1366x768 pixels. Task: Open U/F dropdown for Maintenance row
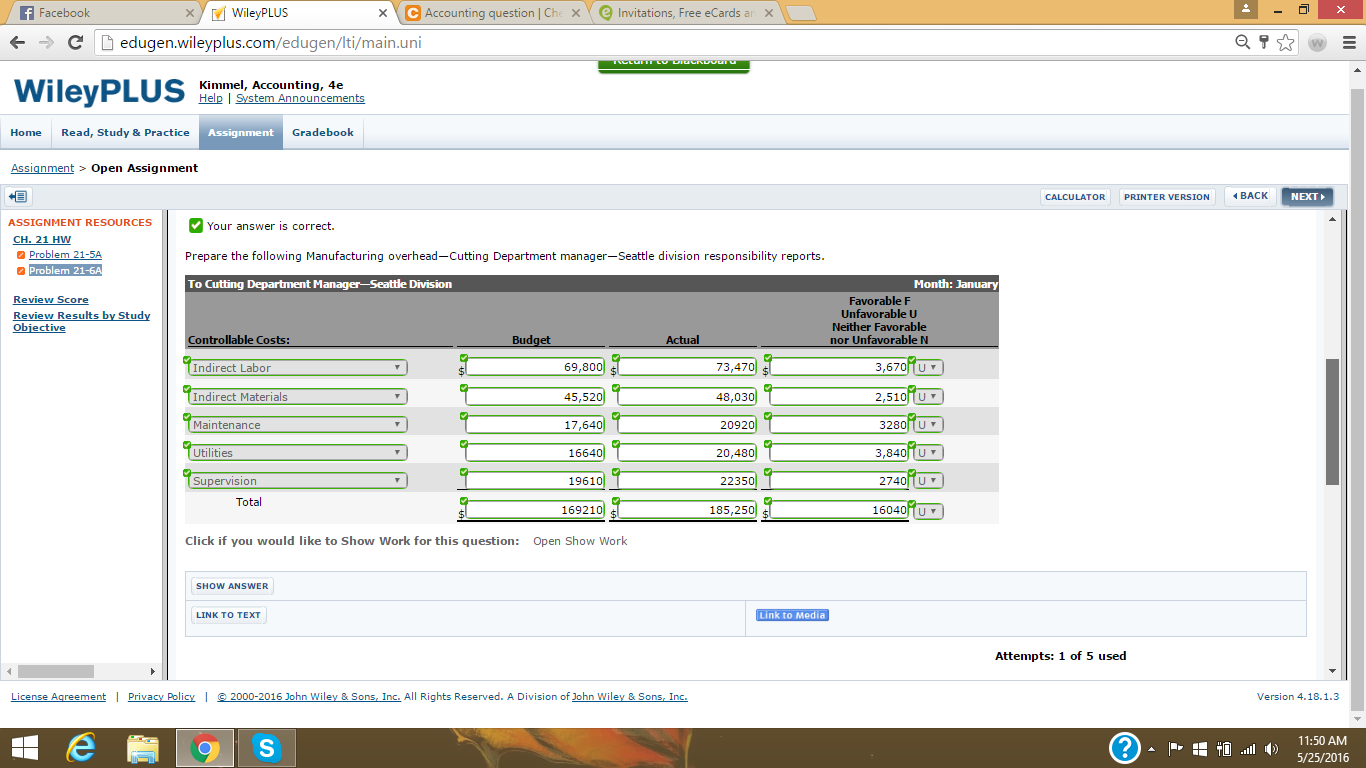[x=927, y=425]
